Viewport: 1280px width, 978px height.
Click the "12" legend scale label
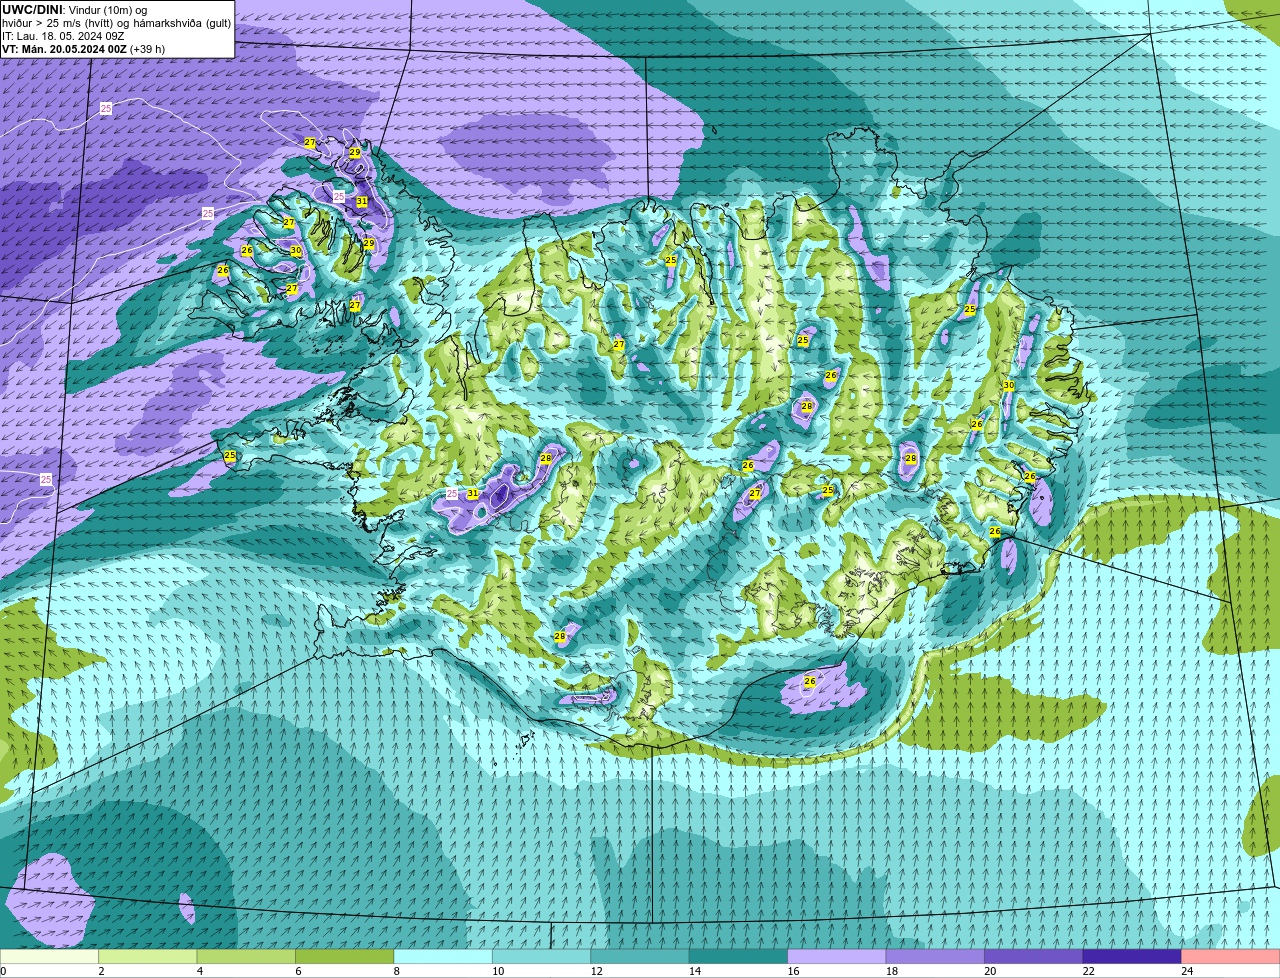[596, 971]
